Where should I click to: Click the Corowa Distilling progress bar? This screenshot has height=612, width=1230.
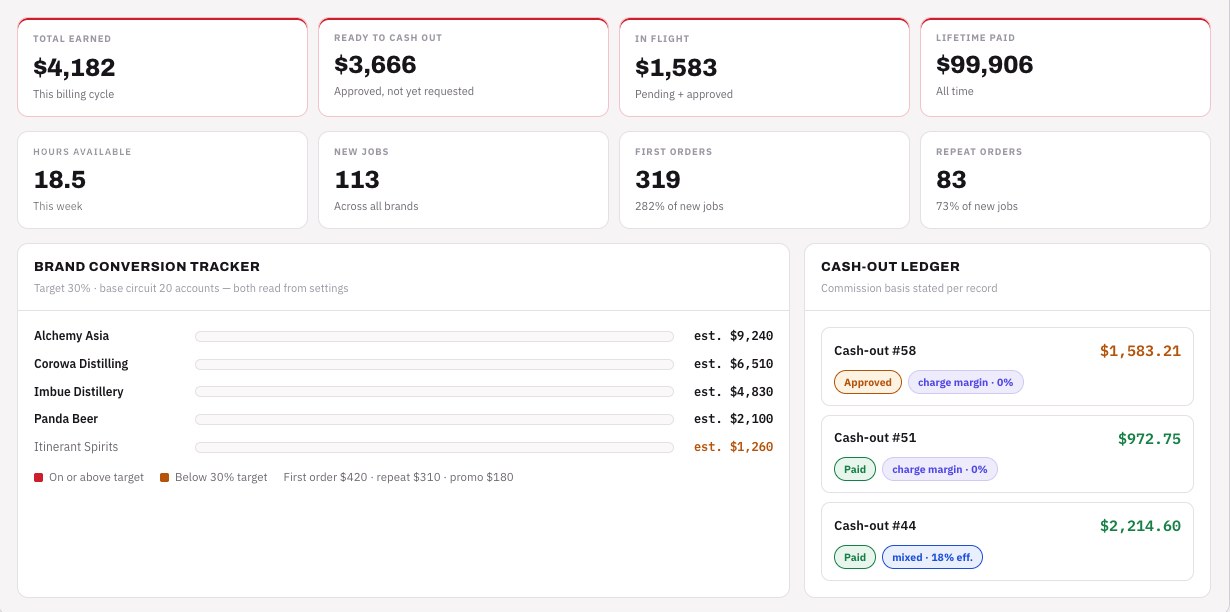coord(434,365)
